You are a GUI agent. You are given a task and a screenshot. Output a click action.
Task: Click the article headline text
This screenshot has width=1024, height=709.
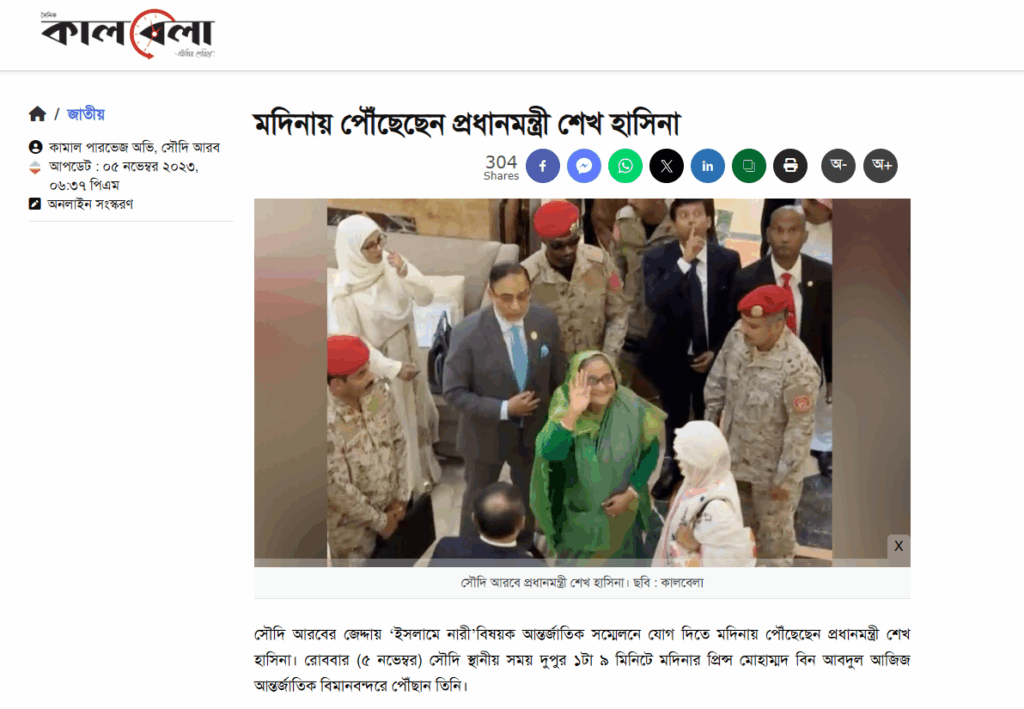pyautogui.click(x=467, y=123)
